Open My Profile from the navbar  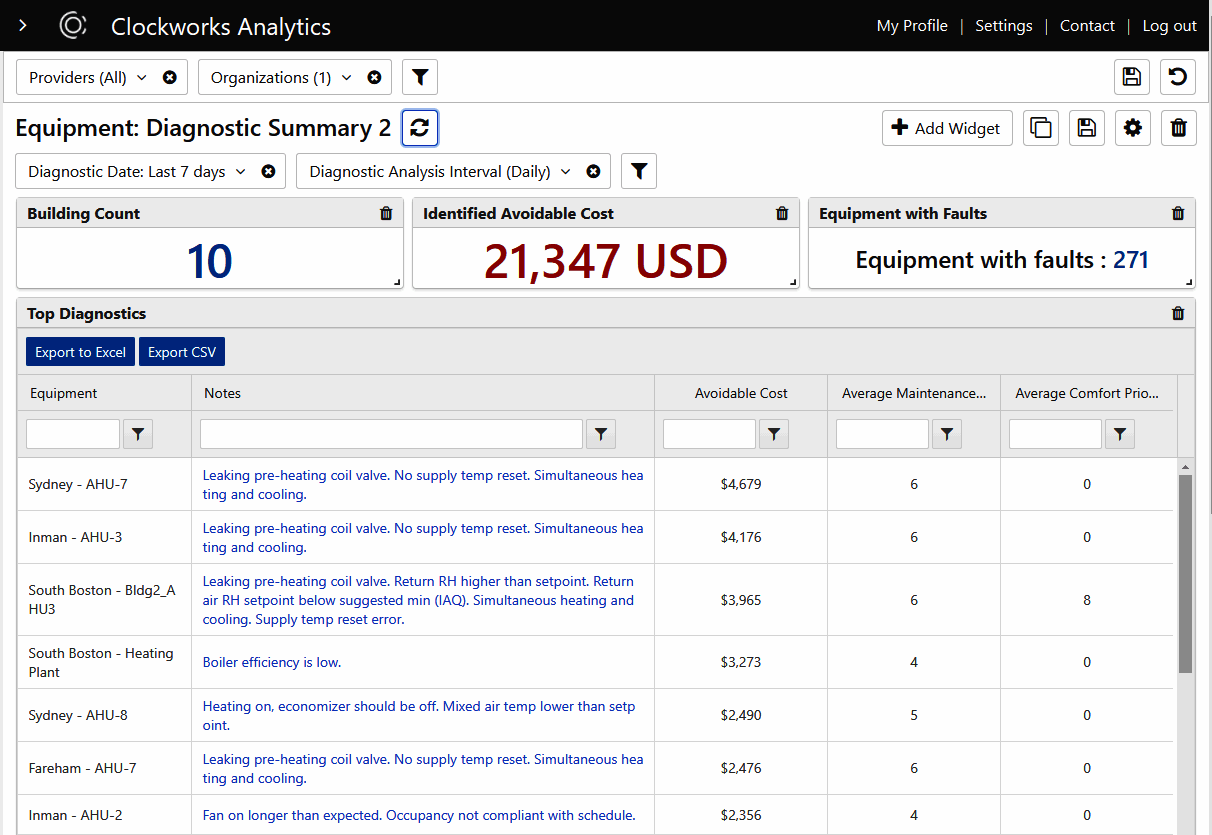point(911,26)
